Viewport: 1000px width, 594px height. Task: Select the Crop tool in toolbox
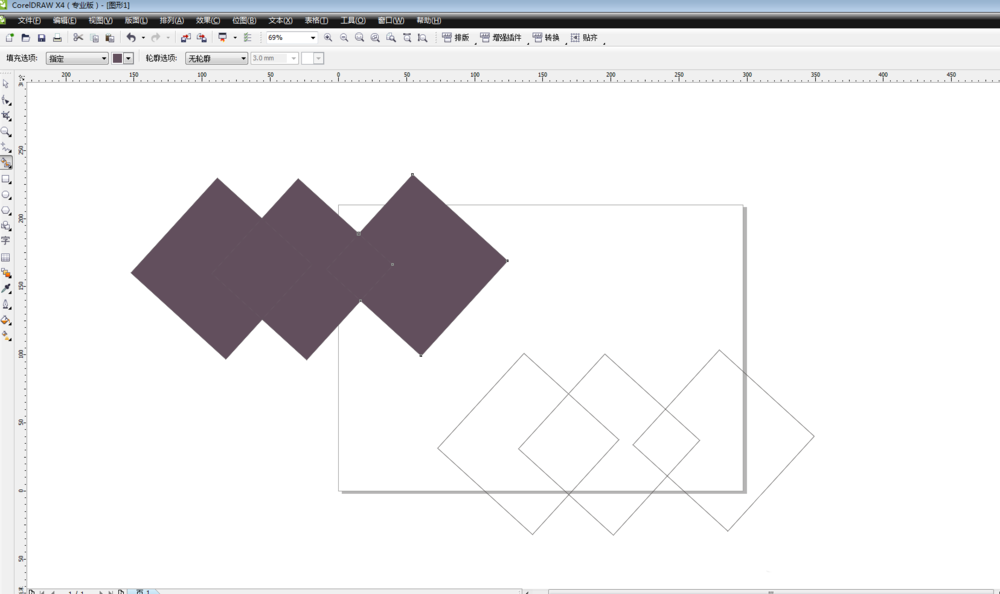[x=6, y=115]
